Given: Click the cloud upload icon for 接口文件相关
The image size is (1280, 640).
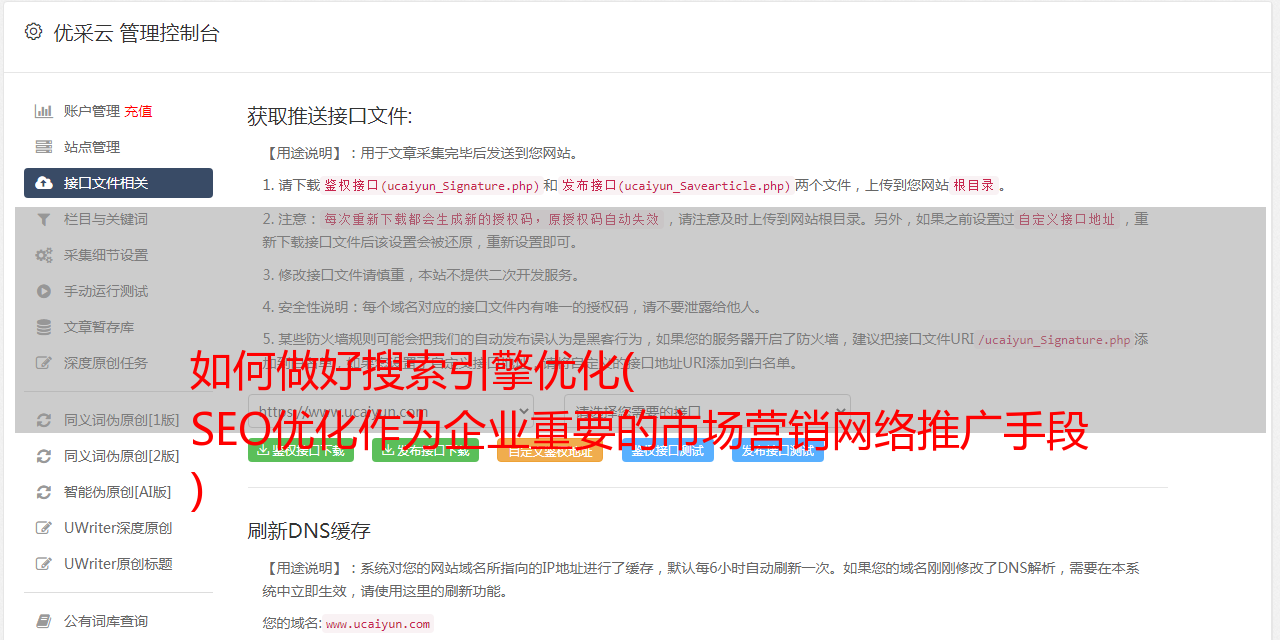Looking at the screenshot, I should coord(44,183).
